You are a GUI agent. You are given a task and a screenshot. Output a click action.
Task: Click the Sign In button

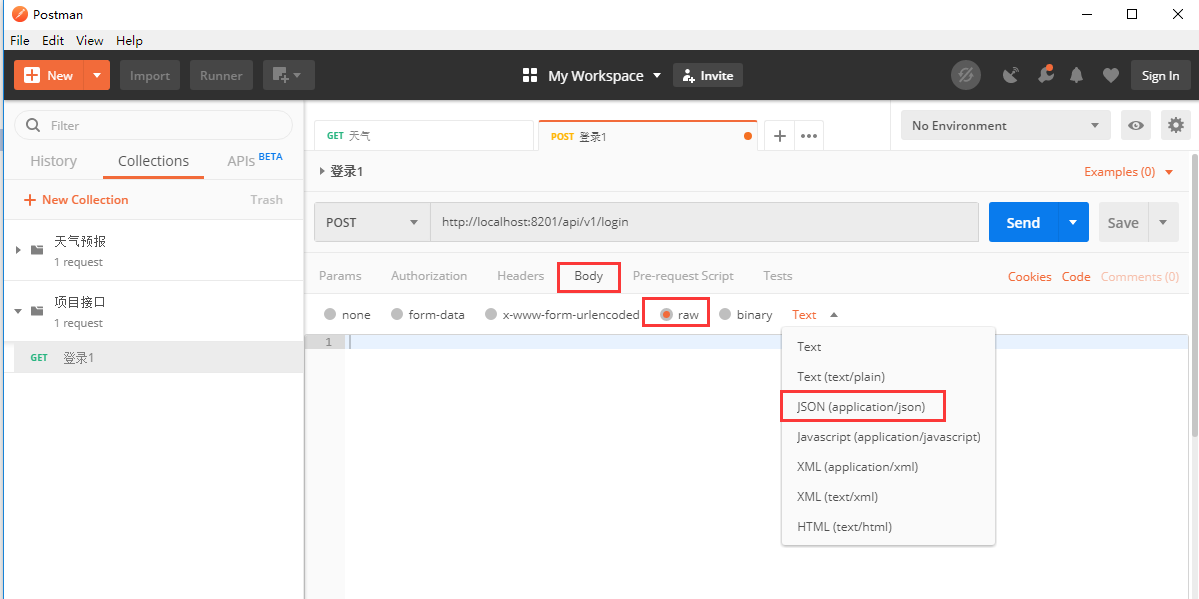point(1160,75)
